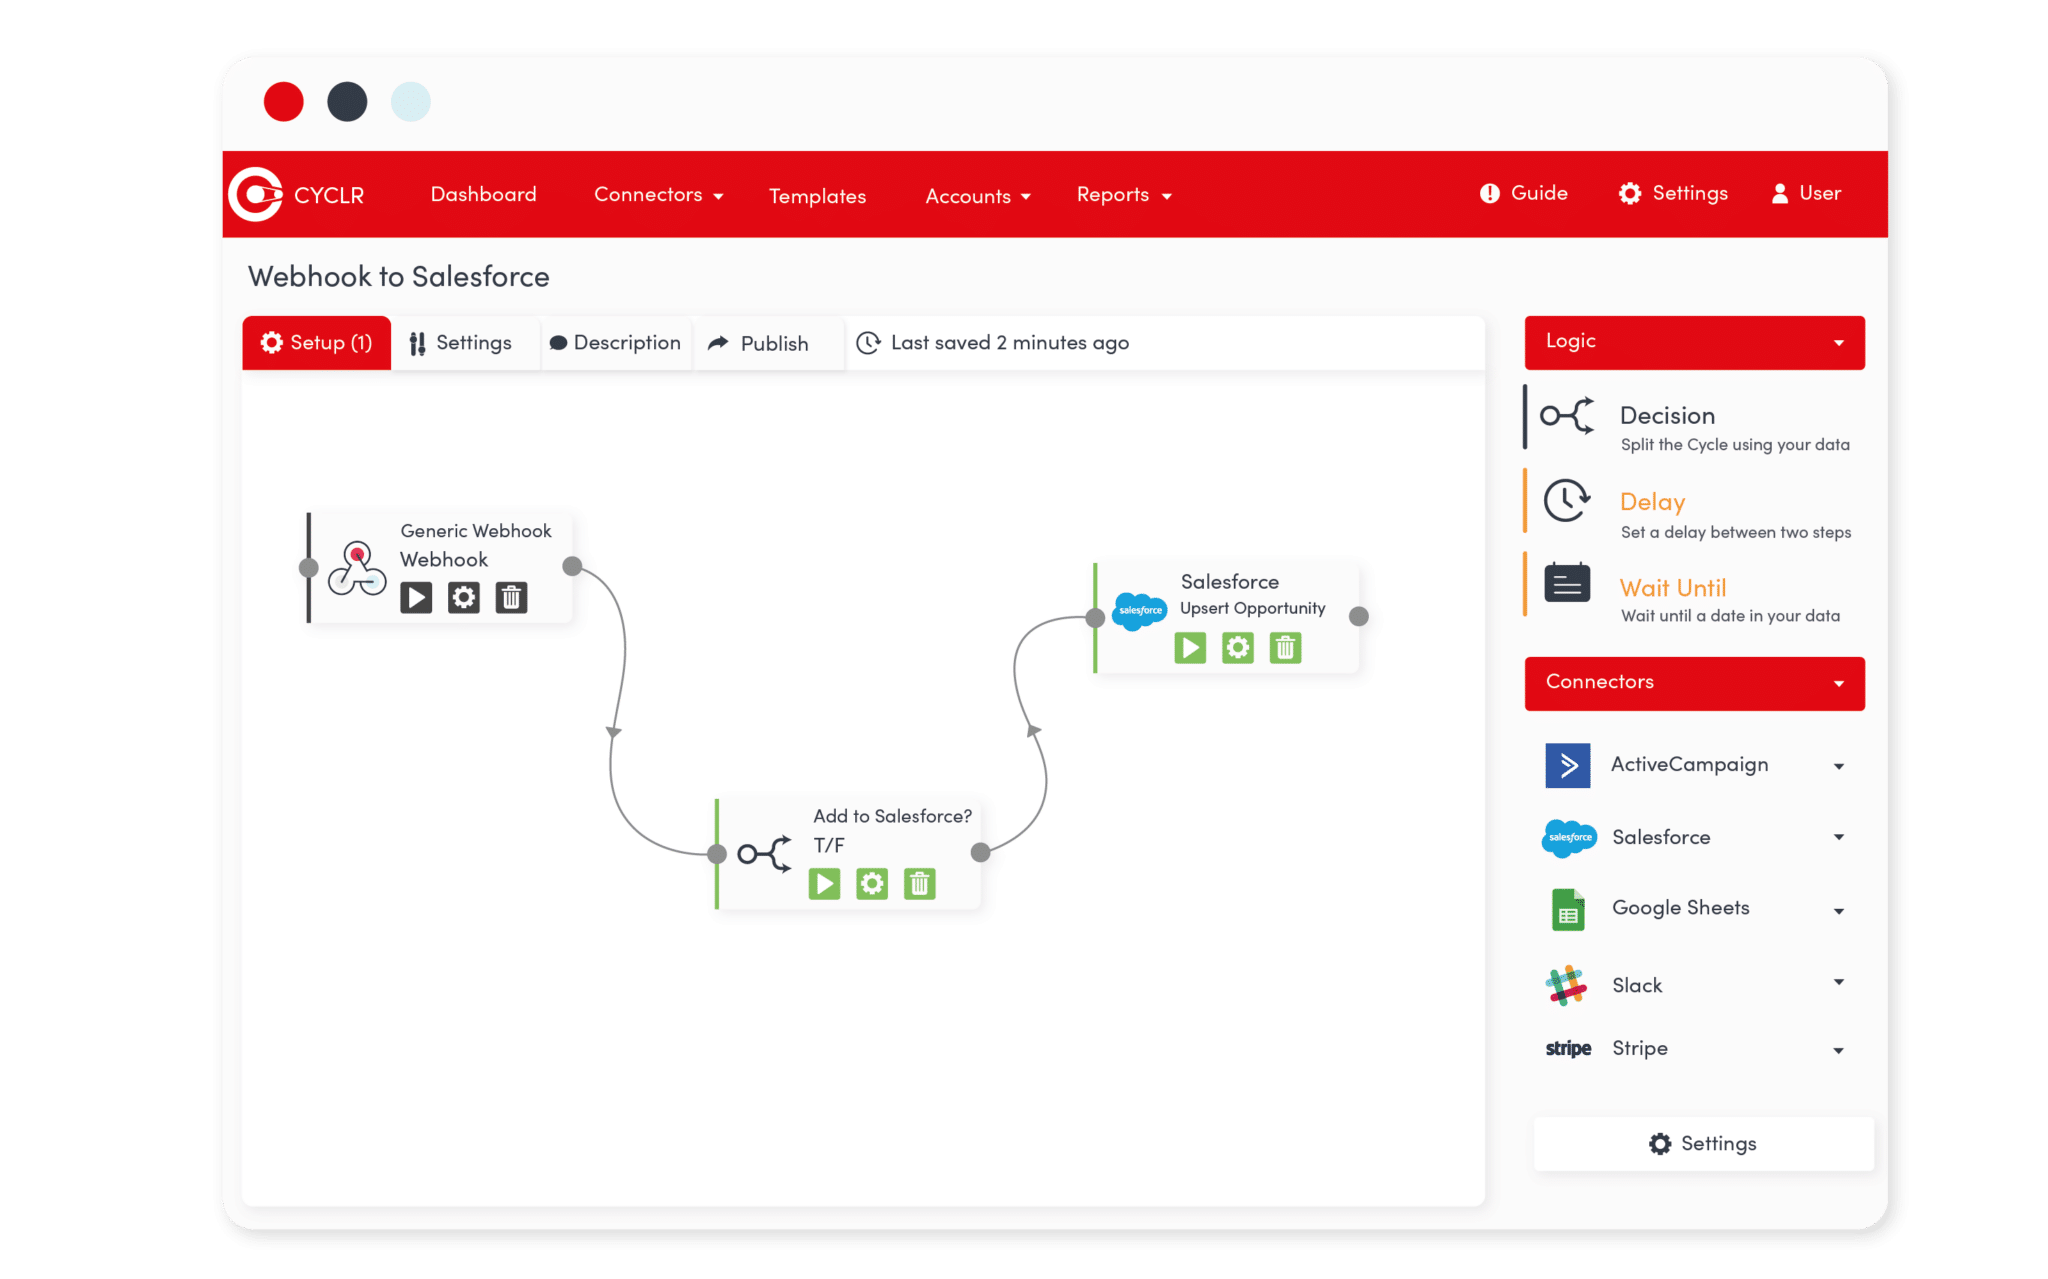Image resolution: width=2048 pixels, height=1279 pixels.
Task: Switch to the Description tab
Action: [x=615, y=343]
